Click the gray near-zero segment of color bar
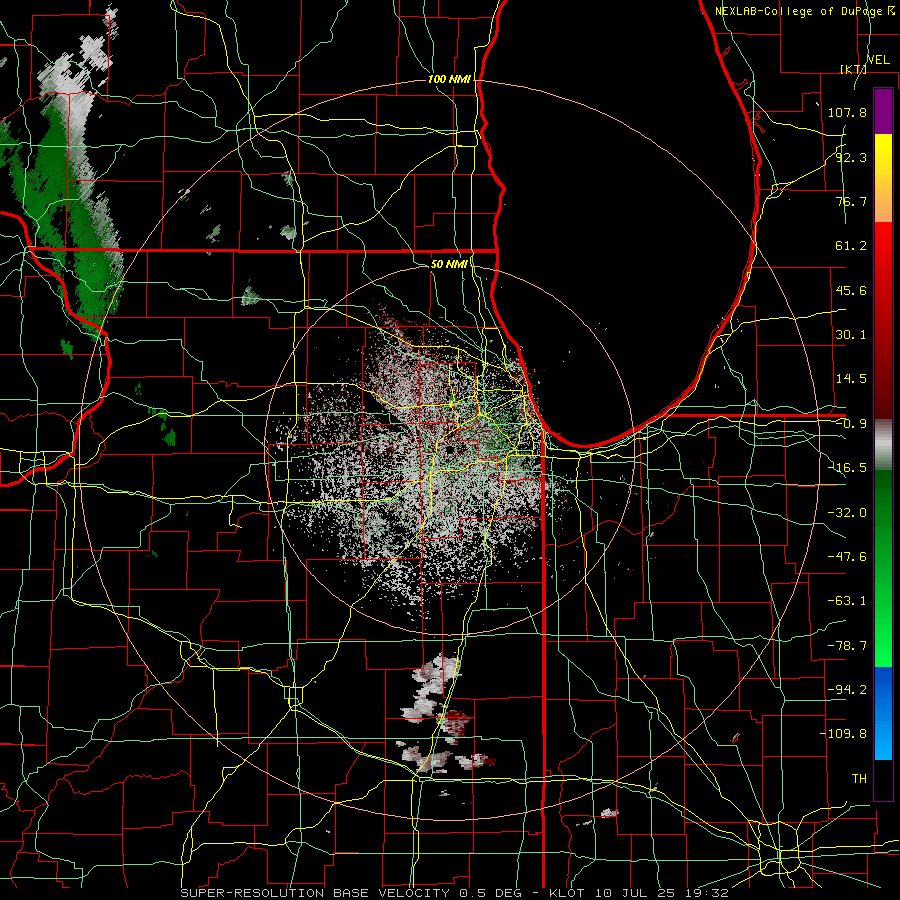The height and width of the screenshot is (900, 900). point(883,445)
